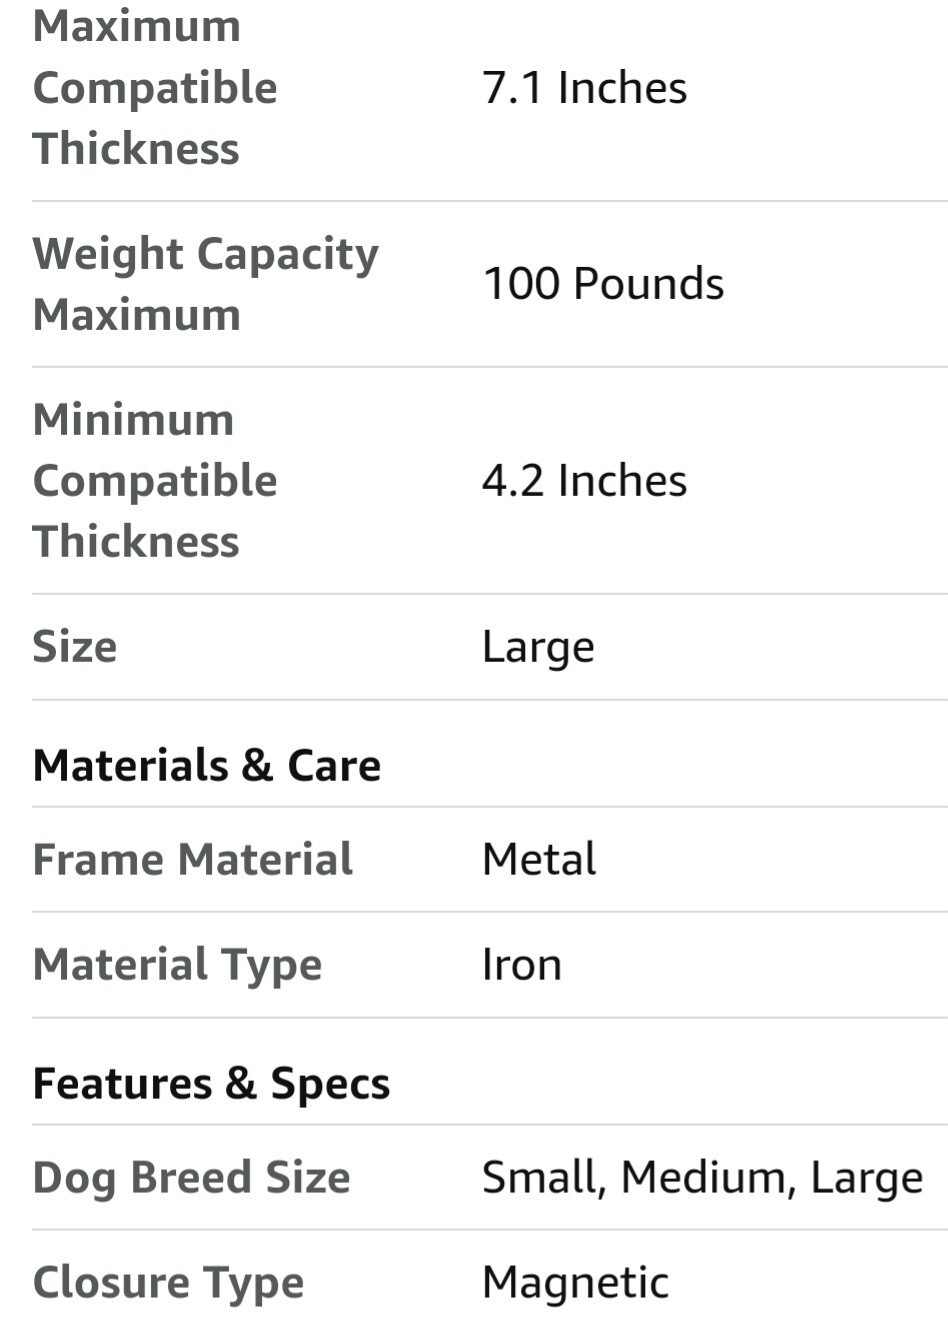The height and width of the screenshot is (1333, 948).
Task: Click the Weight Capacity Maximum label
Action: [205, 284]
